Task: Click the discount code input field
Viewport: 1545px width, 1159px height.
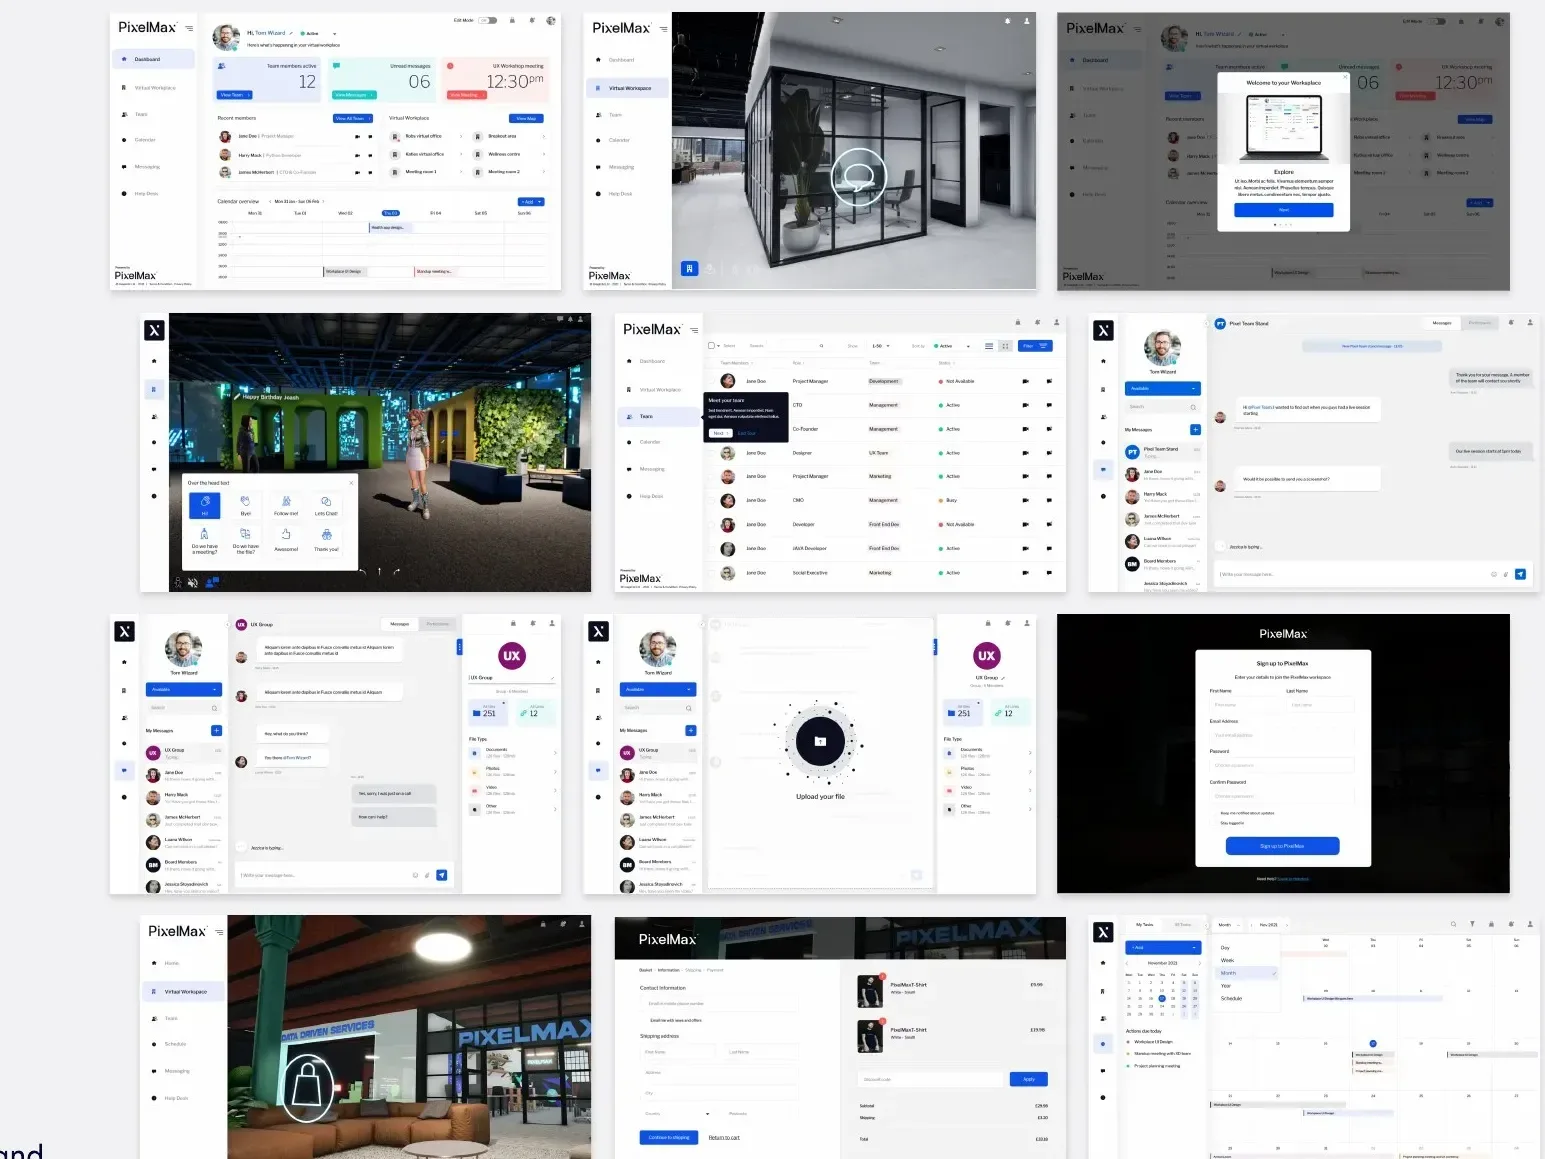Action: click(x=931, y=1079)
